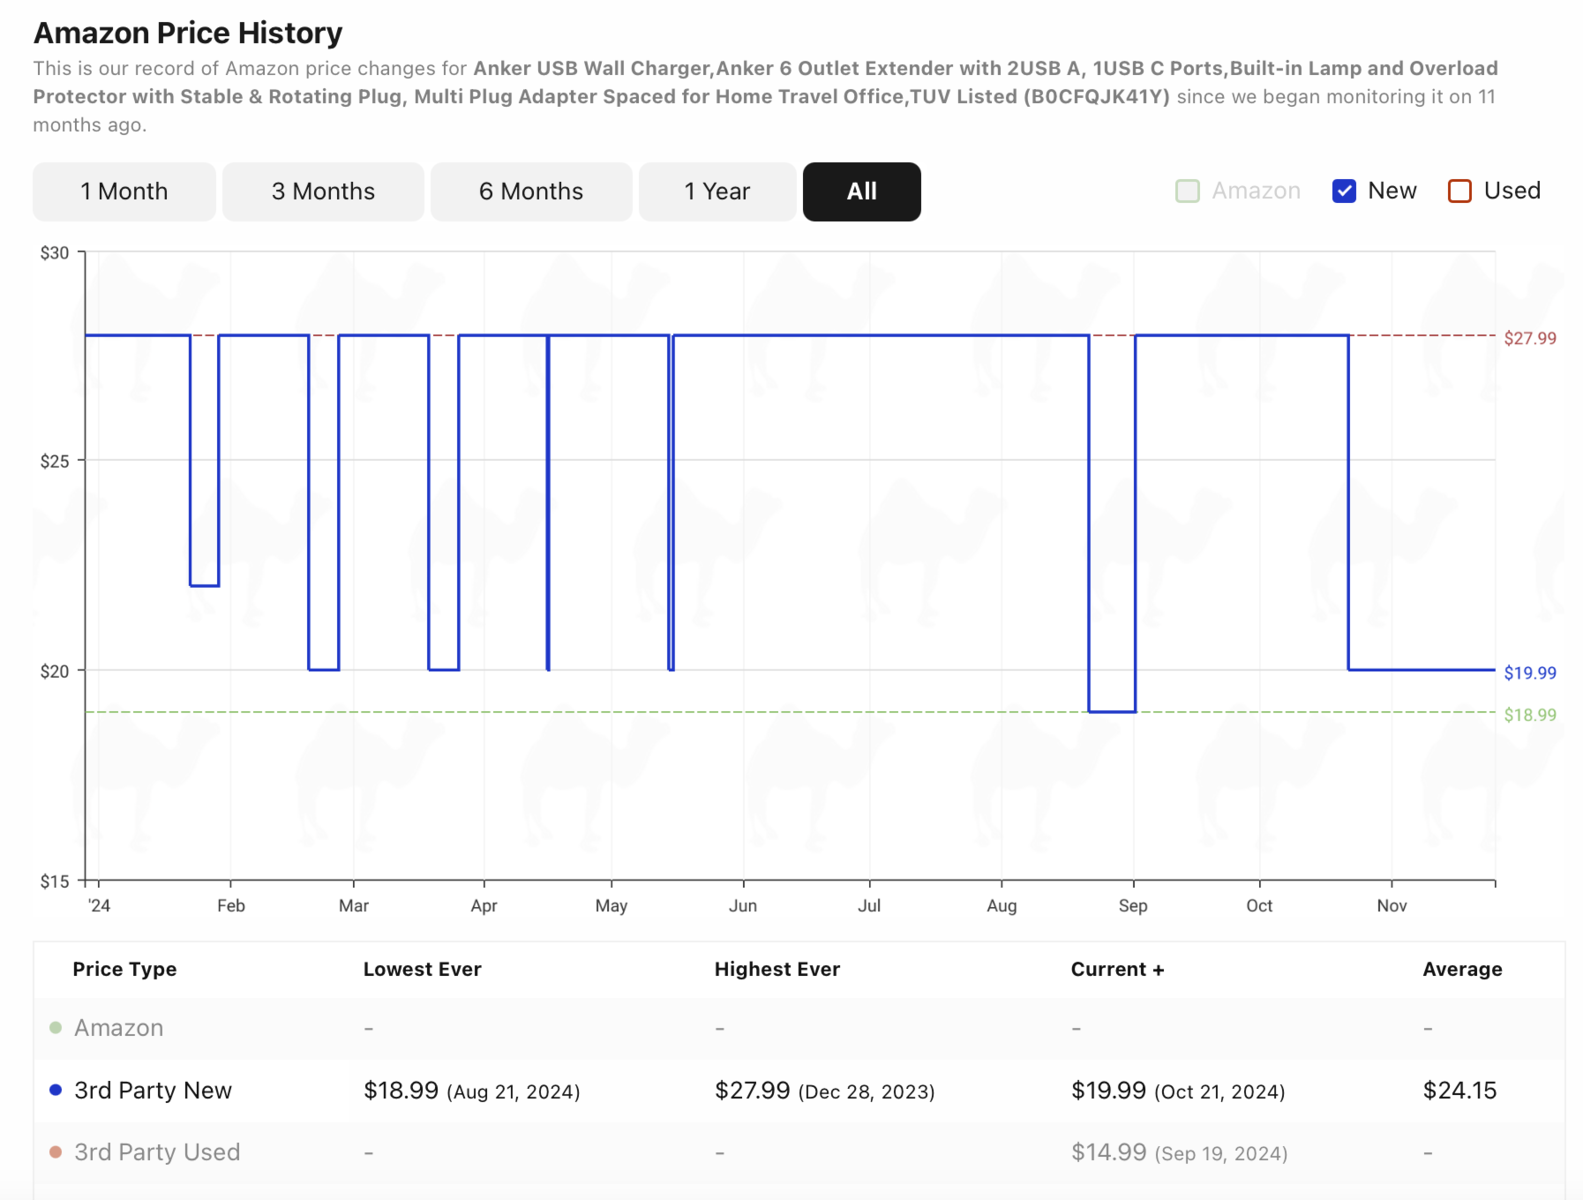This screenshot has height=1200, width=1583.
Task: Click the $27.99 highest price label
Action: [1530, 338]
